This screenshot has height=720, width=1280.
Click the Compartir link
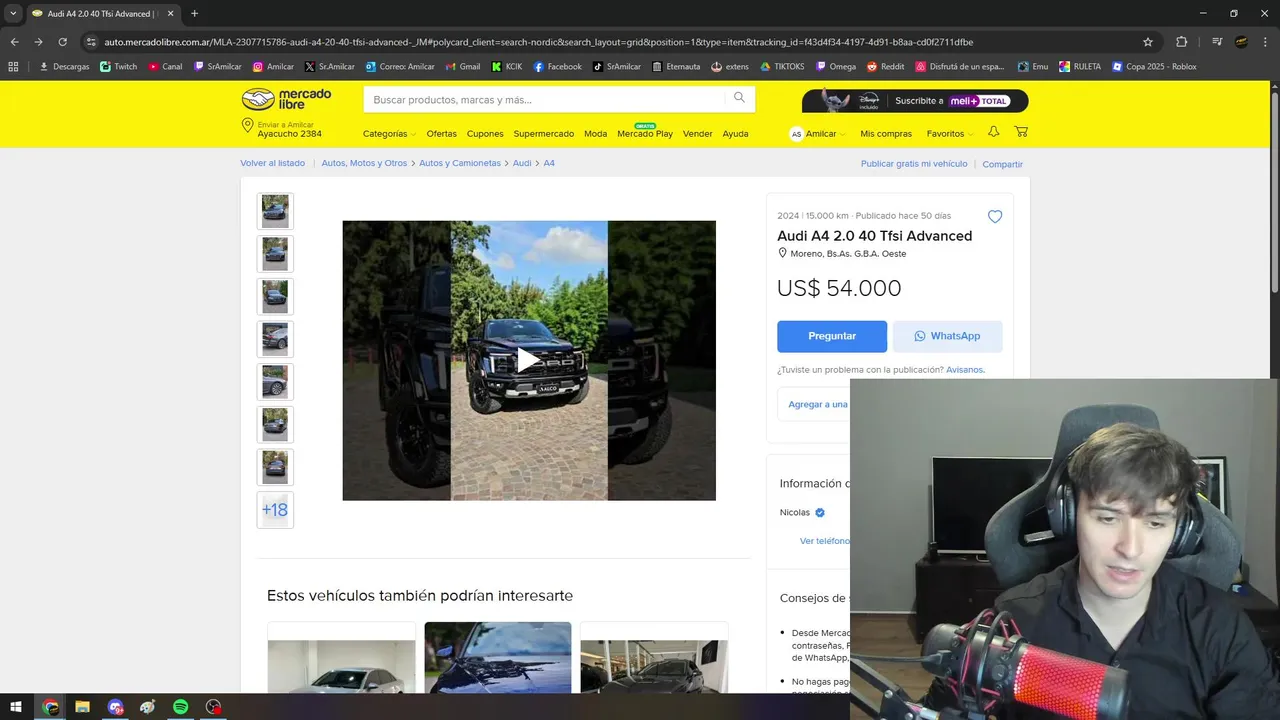coord(1002,164)
